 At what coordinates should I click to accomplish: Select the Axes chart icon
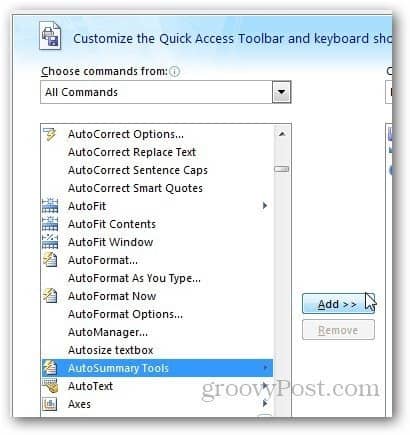[50, 404]
